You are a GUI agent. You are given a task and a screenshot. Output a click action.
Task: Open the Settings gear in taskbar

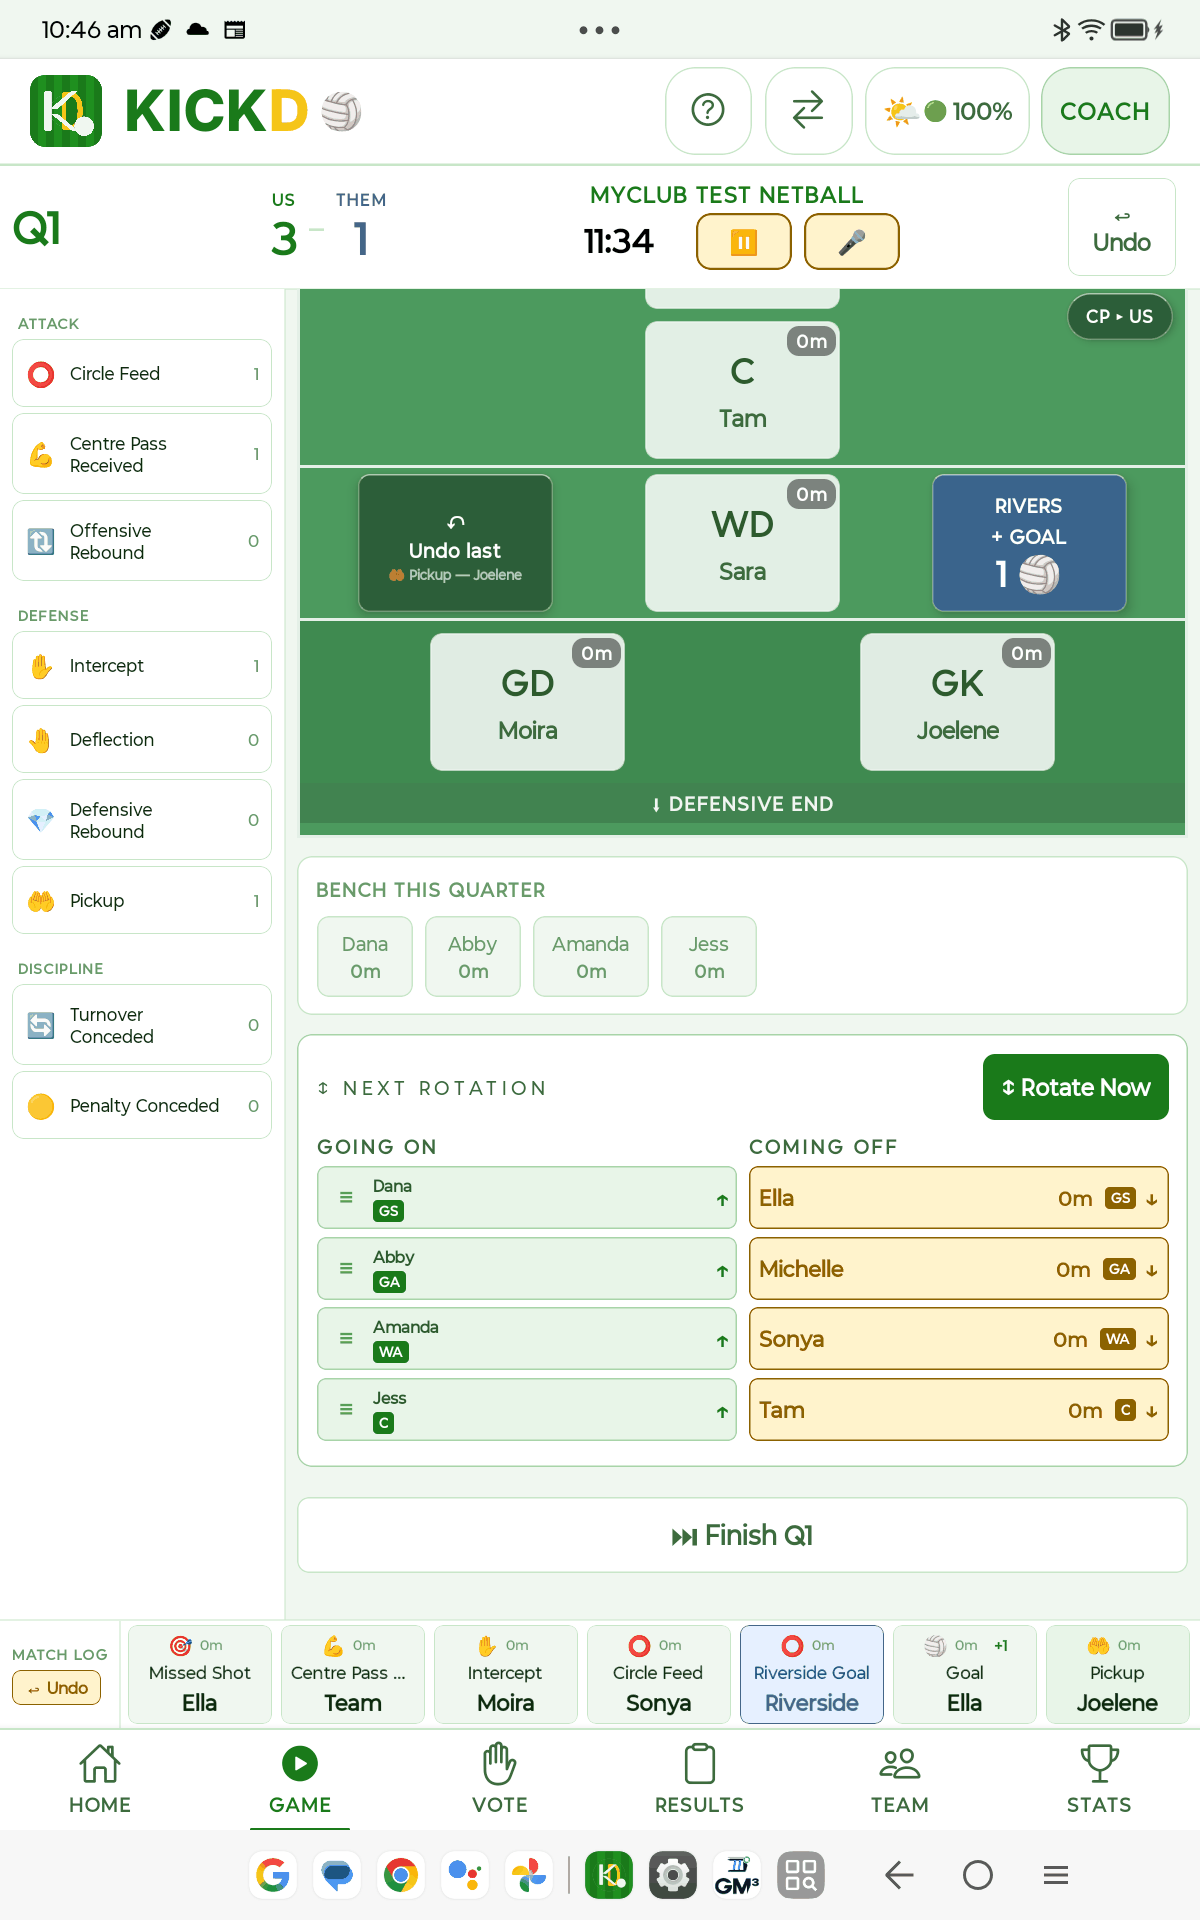point(673,1875)
